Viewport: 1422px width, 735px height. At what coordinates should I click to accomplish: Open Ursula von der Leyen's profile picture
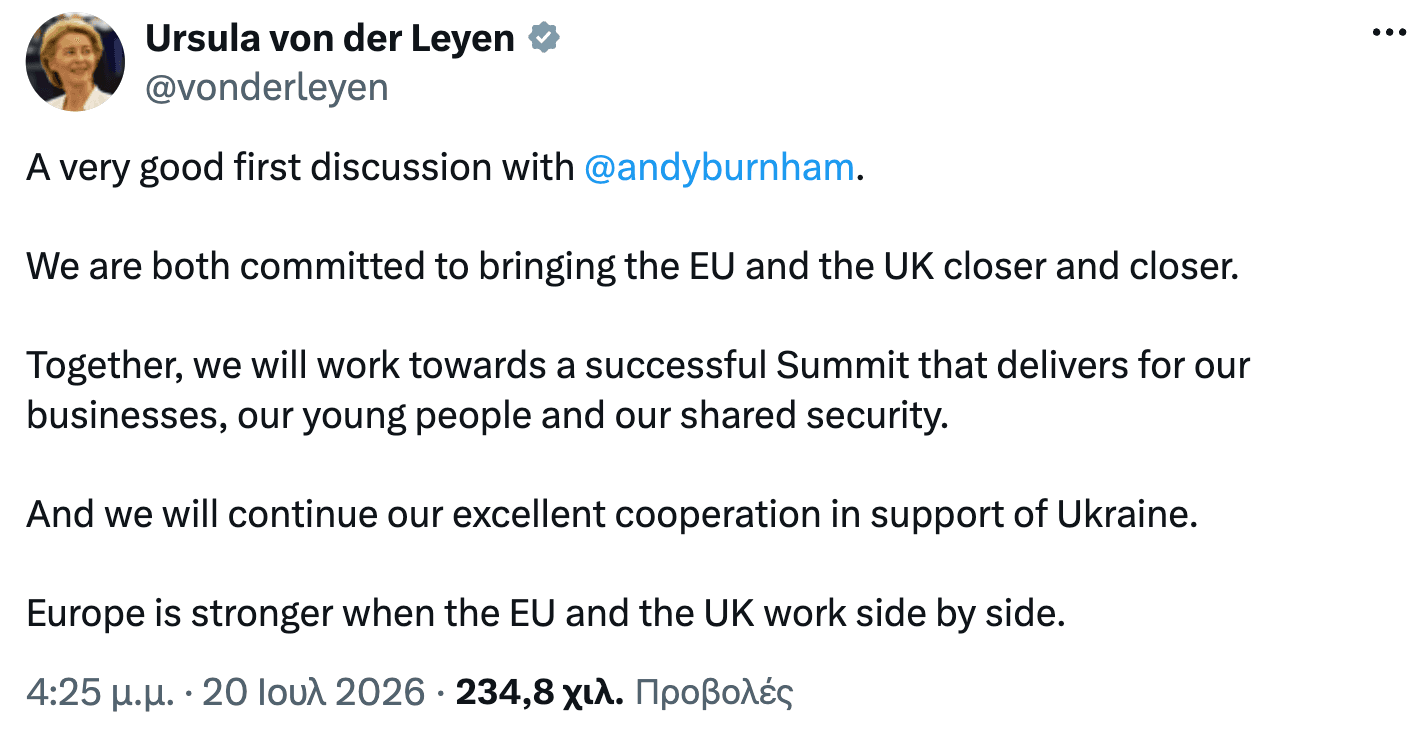click(x=75, y=62)
